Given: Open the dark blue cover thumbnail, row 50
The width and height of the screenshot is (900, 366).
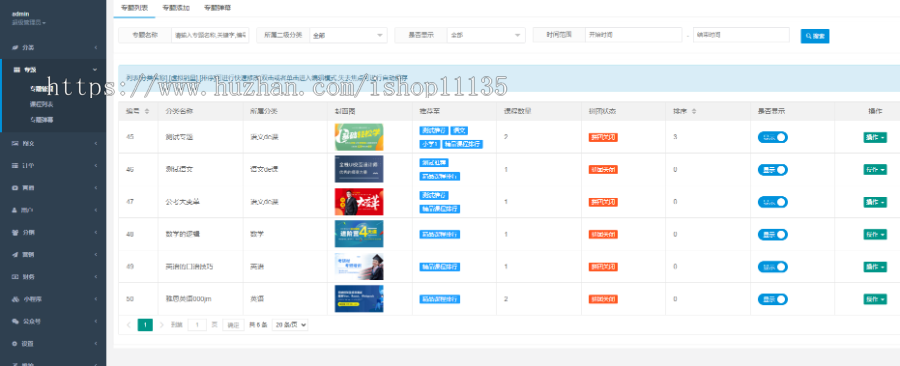Looking at the screenshot, I should 359,299.
